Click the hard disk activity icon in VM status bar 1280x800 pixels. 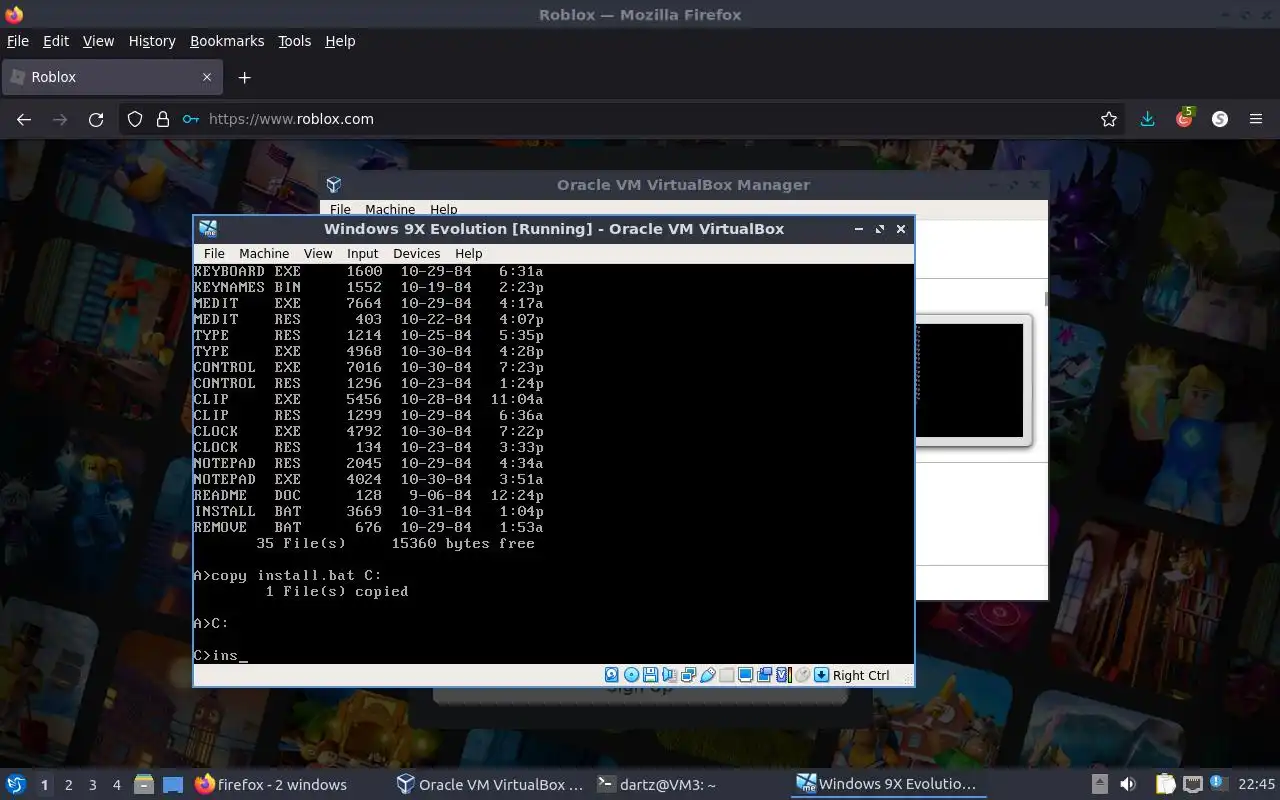612,675
